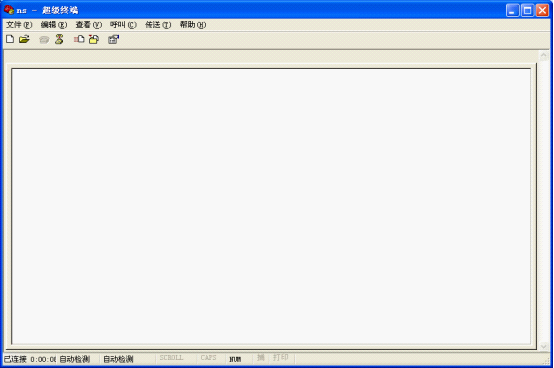
Task: Click the NUM indicator in the status bar
Action: 235,360
